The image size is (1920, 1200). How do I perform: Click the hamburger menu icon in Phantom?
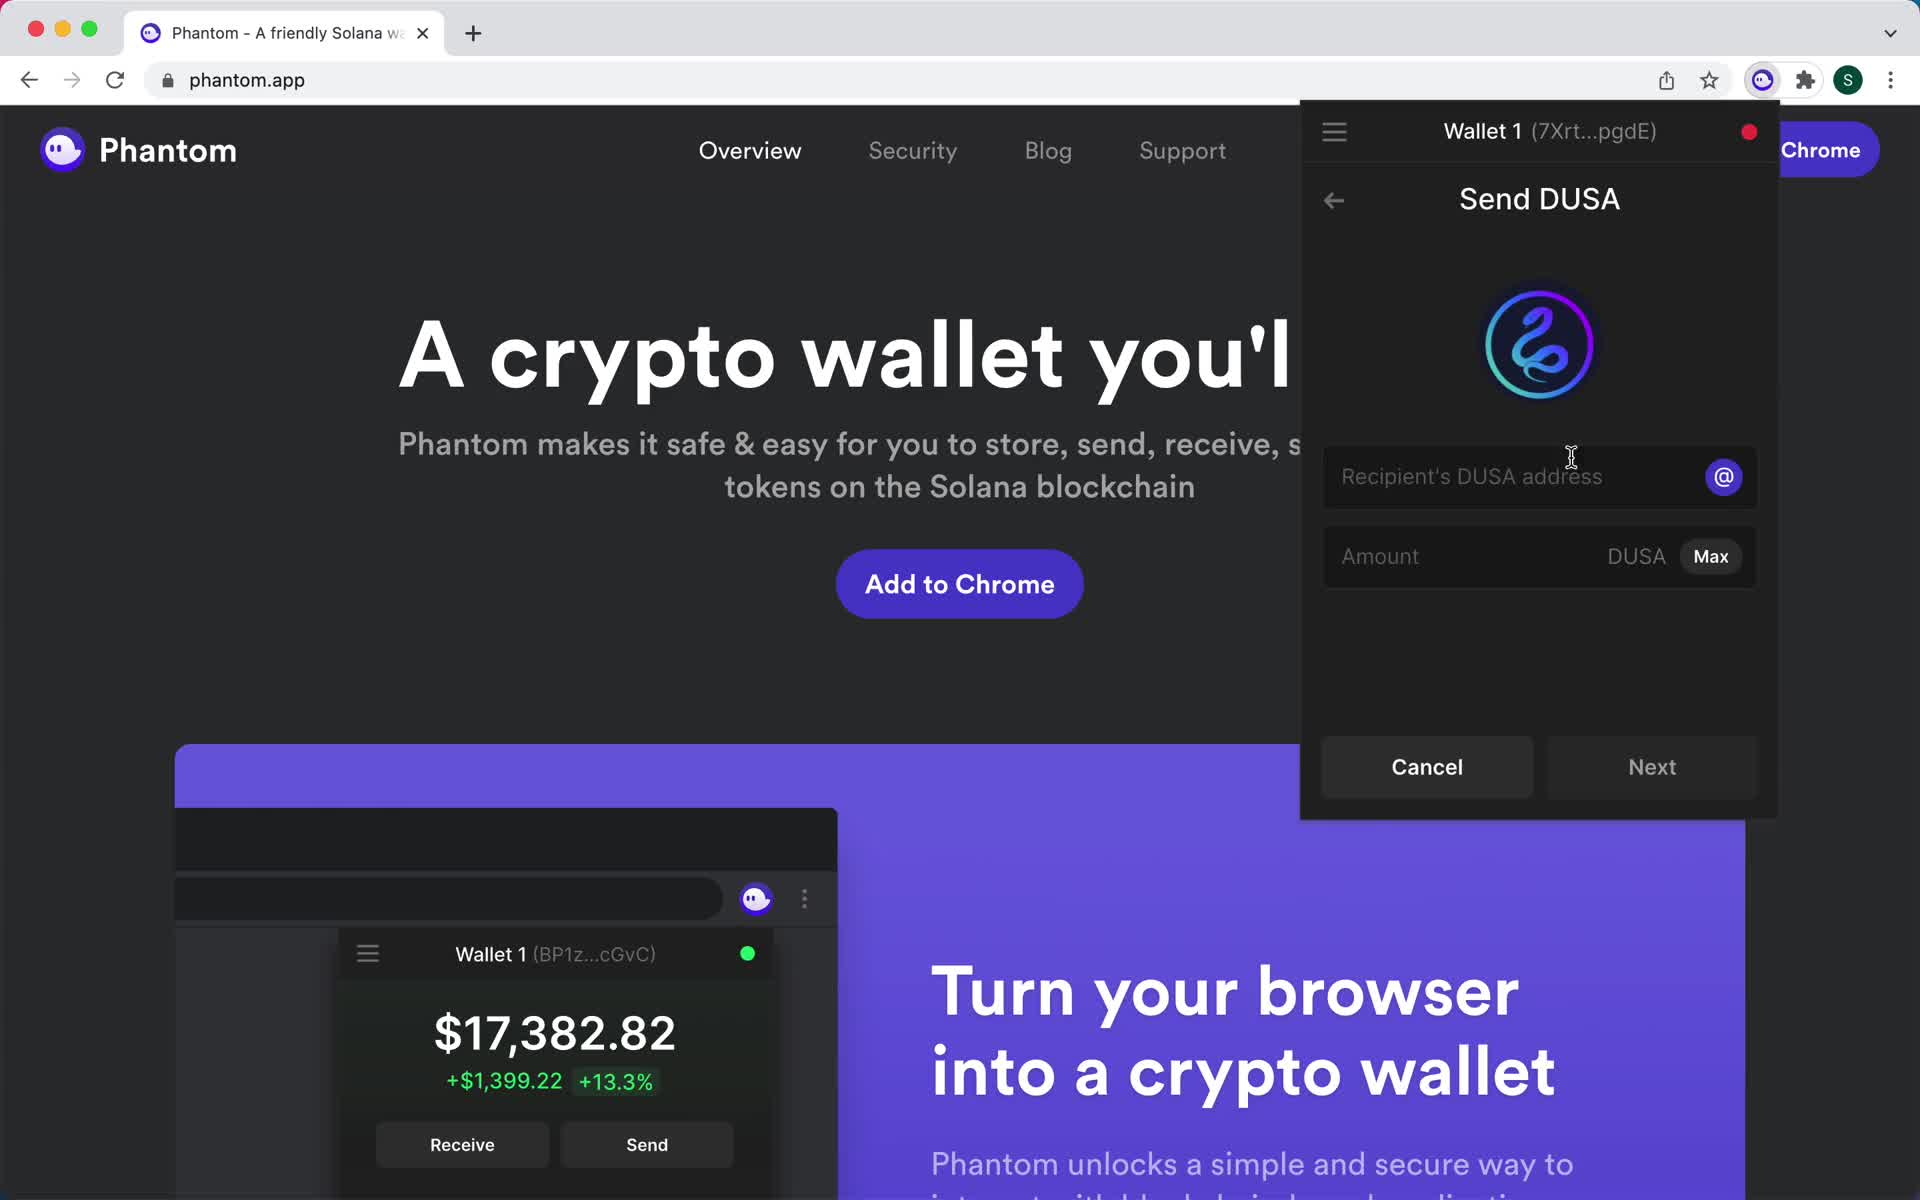click(1334, 130)
